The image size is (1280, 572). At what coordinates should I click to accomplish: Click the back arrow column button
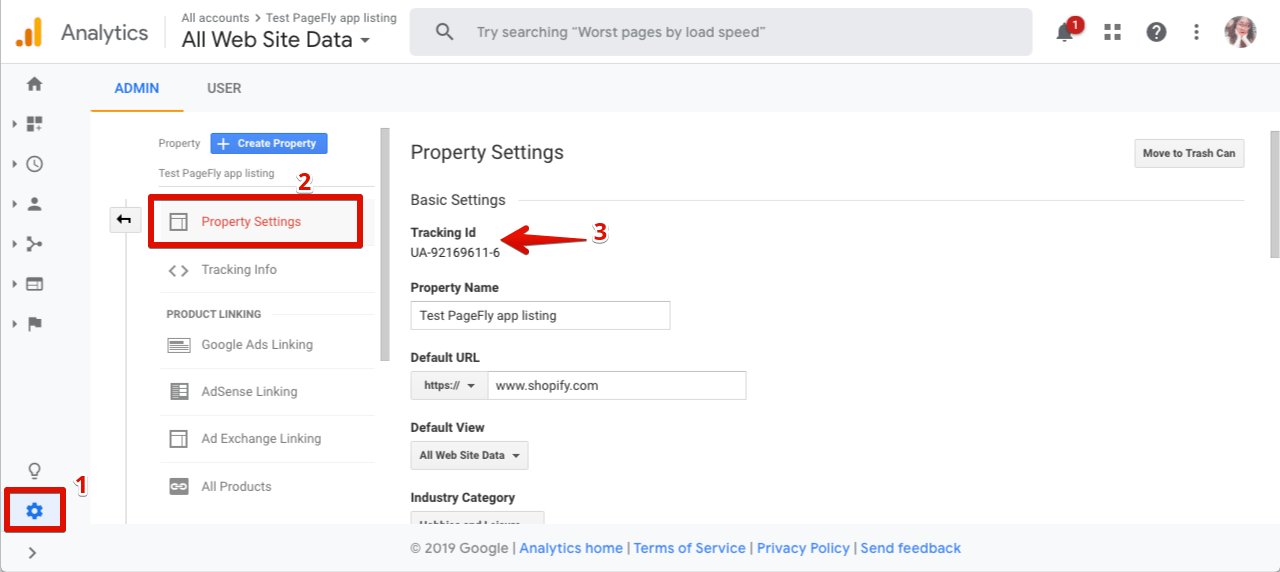125,219
